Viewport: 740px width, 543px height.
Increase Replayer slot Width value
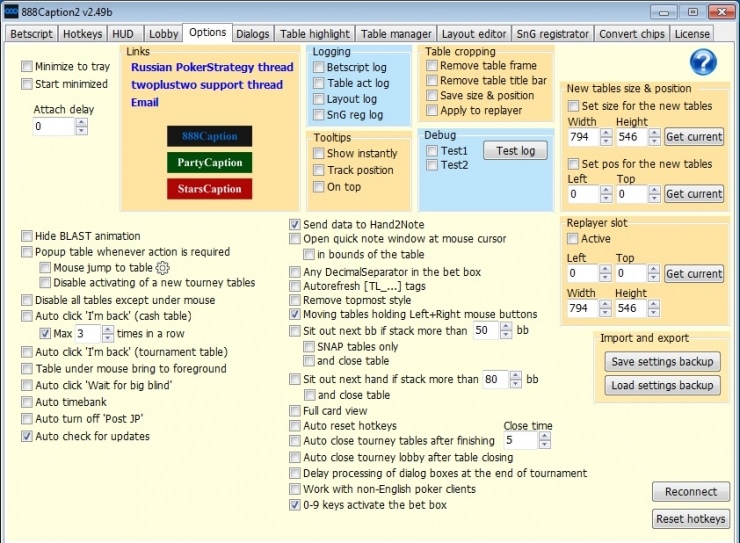(x=605, y=304)
